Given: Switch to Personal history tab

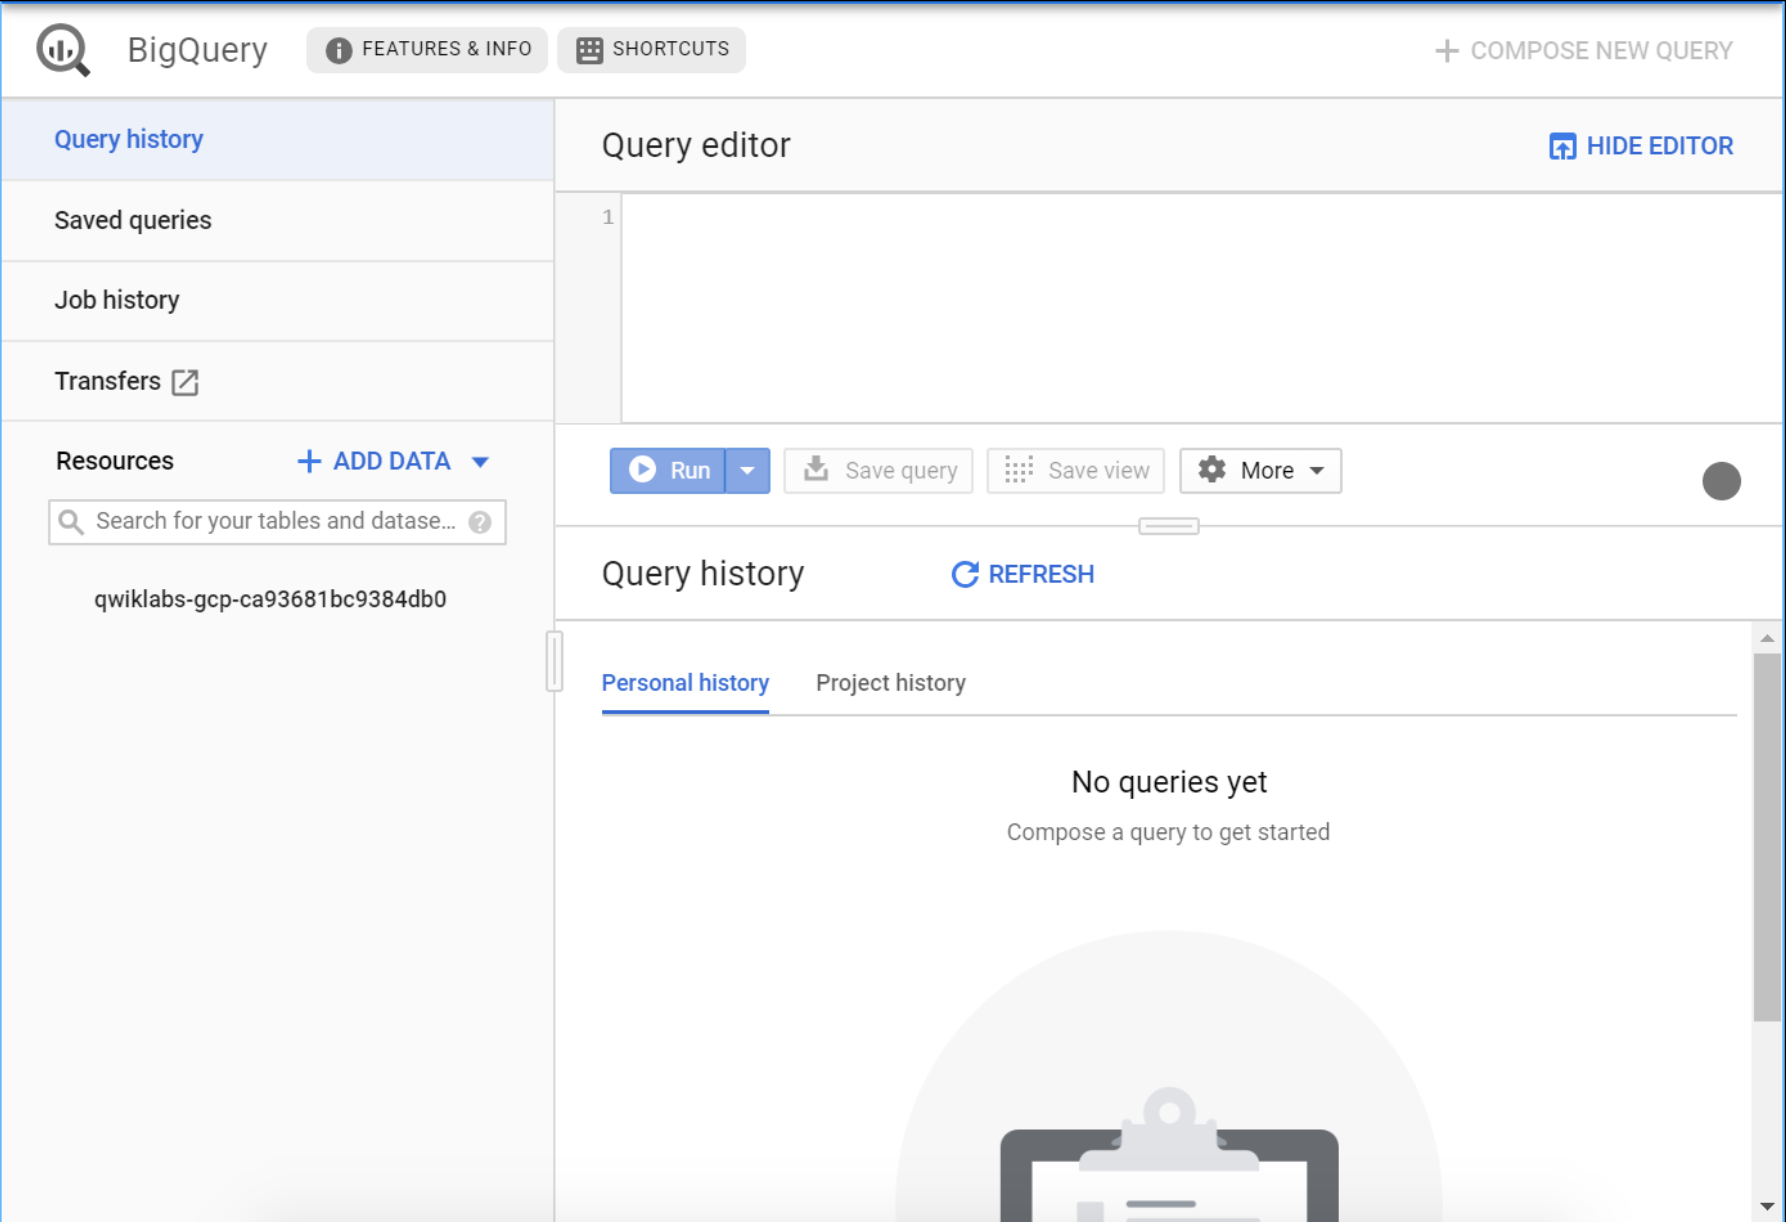Looking at the screenshot, I should tap(685, 683).
